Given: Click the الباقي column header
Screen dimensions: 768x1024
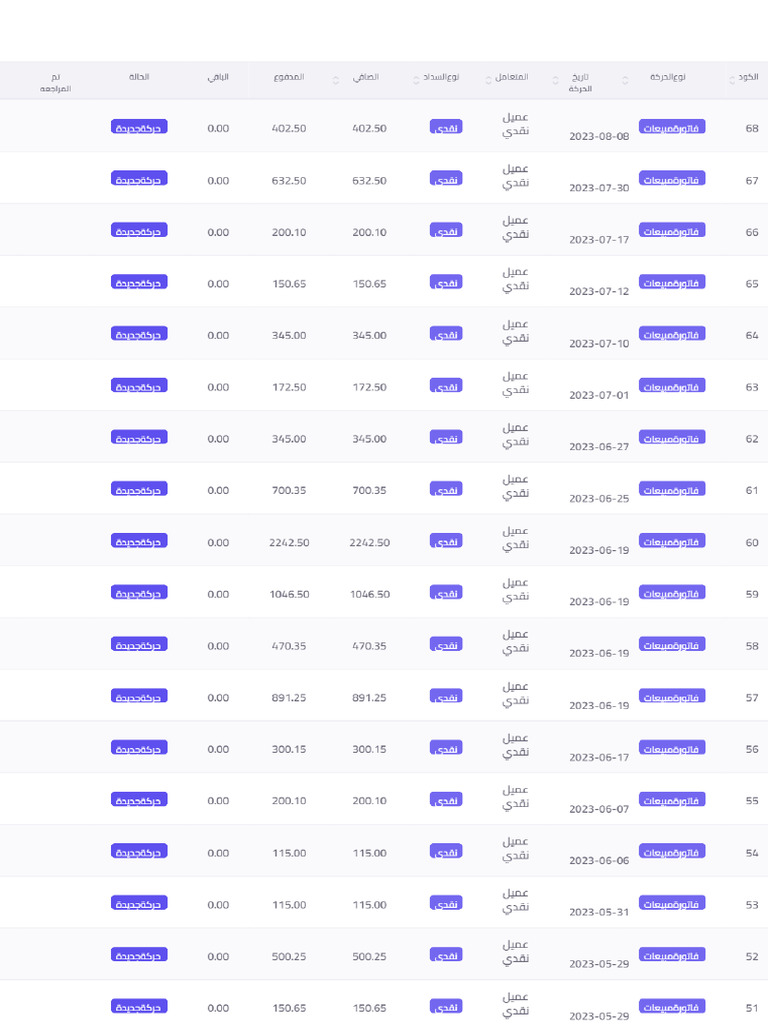Looking at the screenshot, I should coord(218,77).
